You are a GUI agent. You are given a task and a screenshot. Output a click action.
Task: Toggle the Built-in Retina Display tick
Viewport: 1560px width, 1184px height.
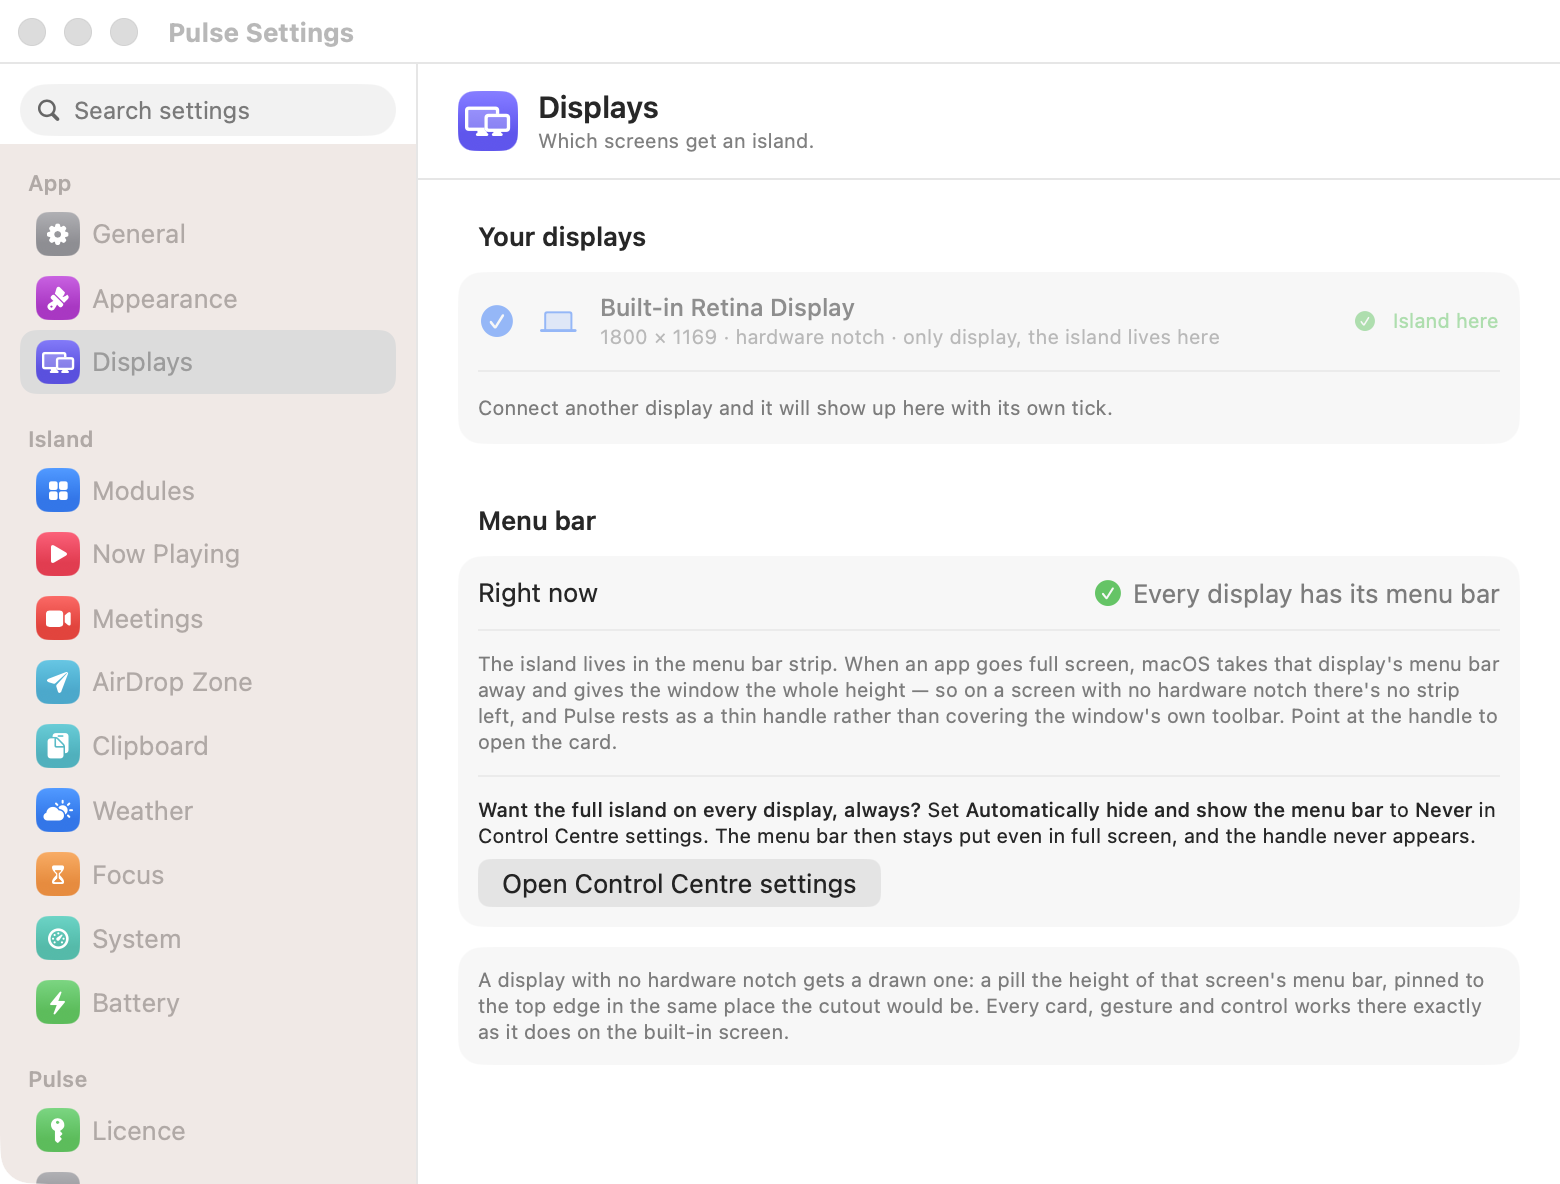[497, 321]
